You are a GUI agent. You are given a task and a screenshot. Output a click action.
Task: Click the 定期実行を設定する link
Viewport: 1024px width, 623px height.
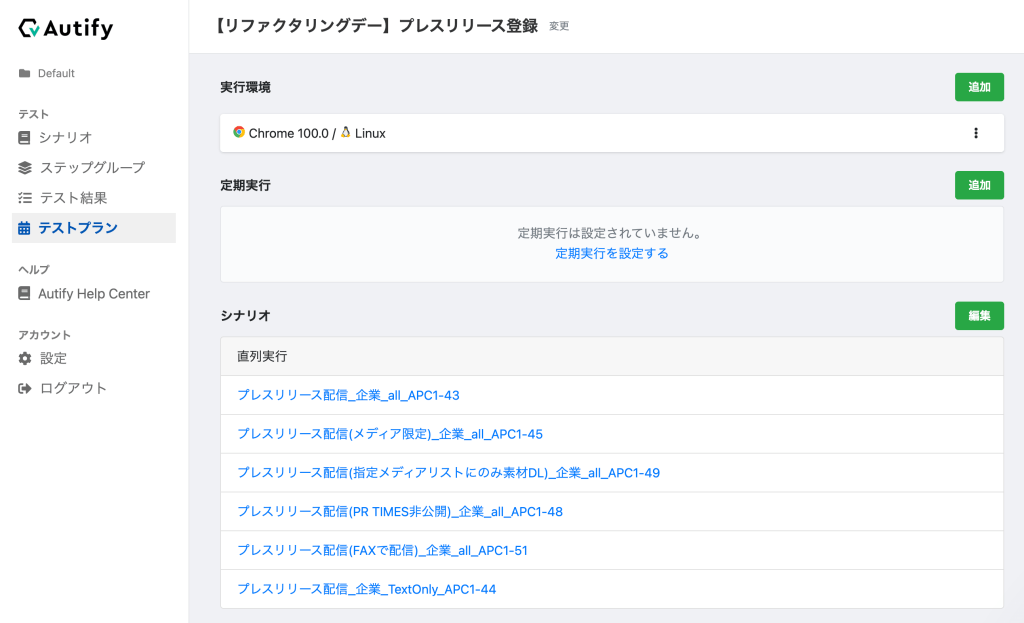(612, 253)
